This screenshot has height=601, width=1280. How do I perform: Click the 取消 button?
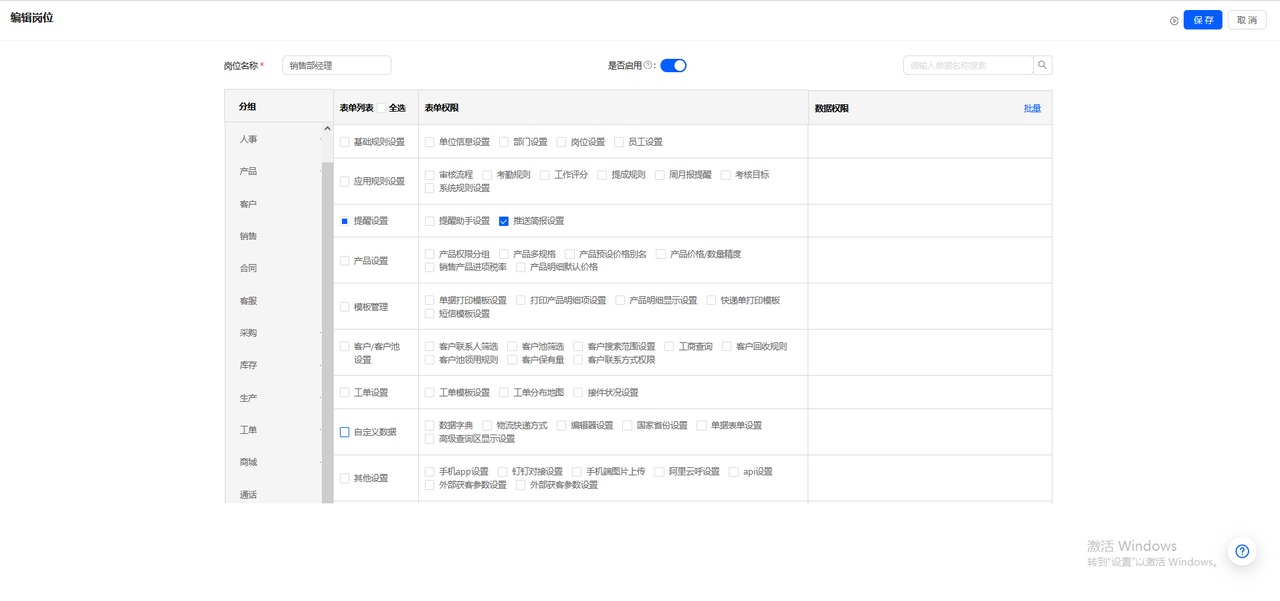coord(1246,20)
